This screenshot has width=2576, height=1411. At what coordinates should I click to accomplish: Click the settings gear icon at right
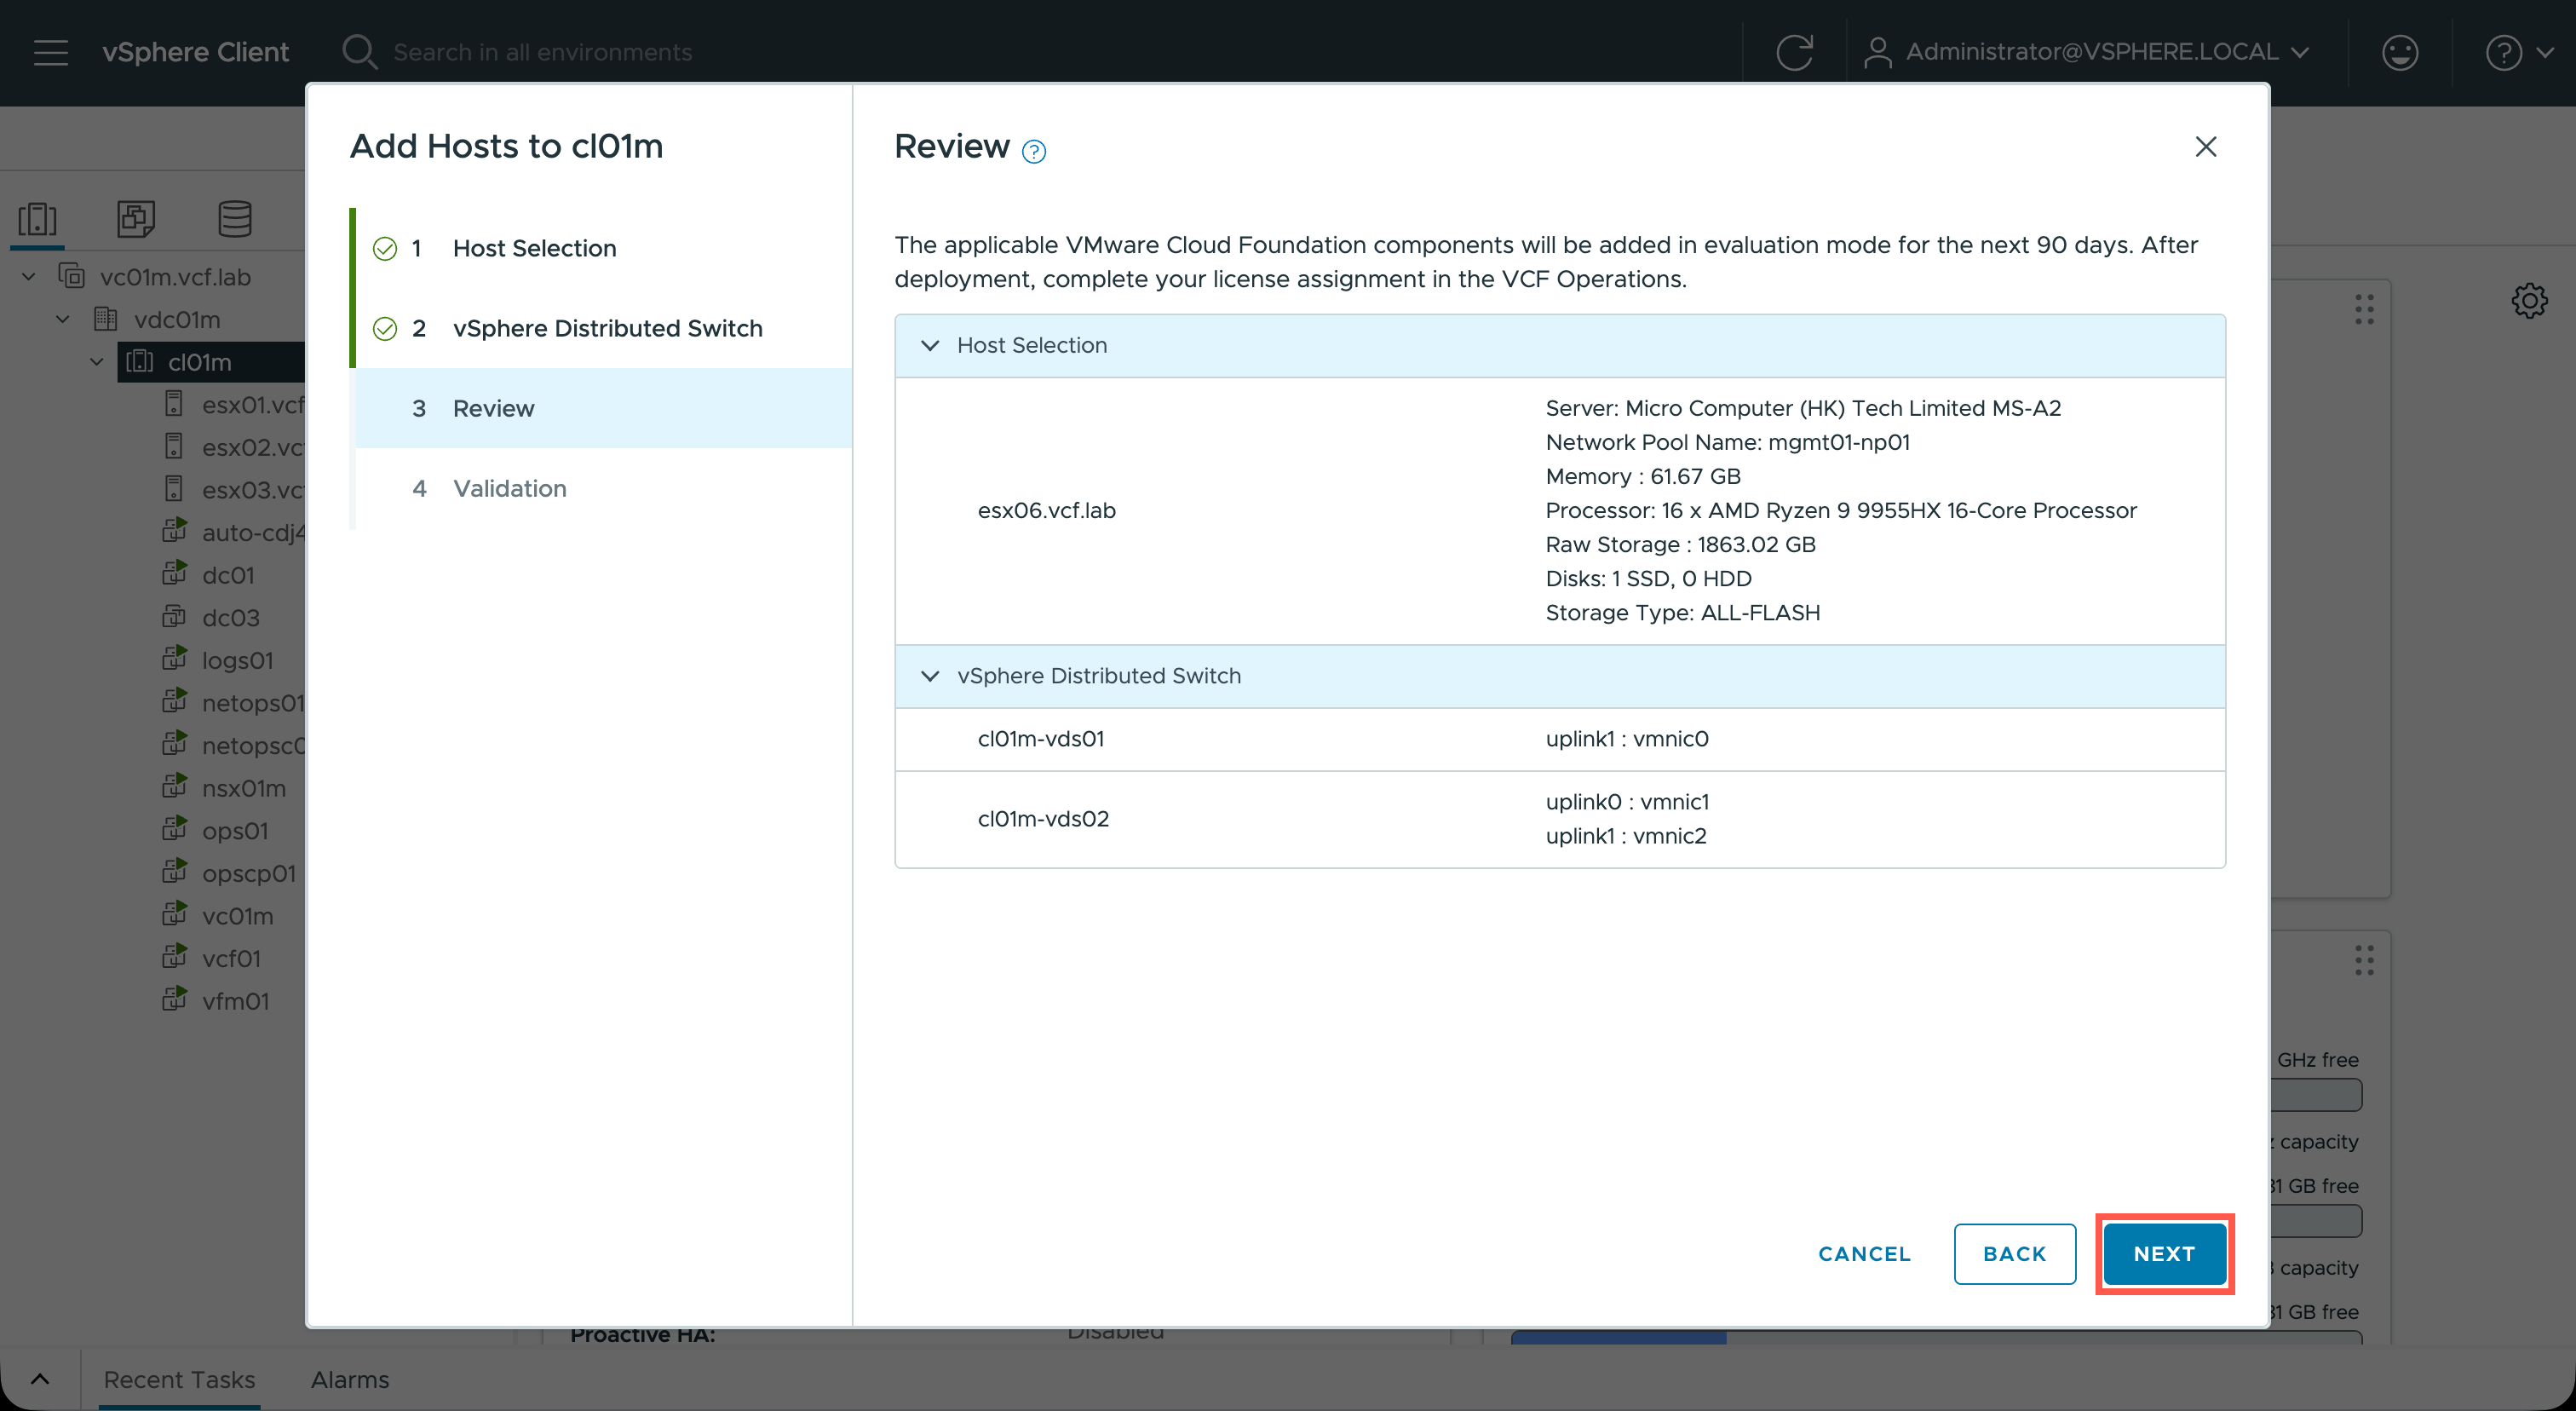pos(2529,300)
